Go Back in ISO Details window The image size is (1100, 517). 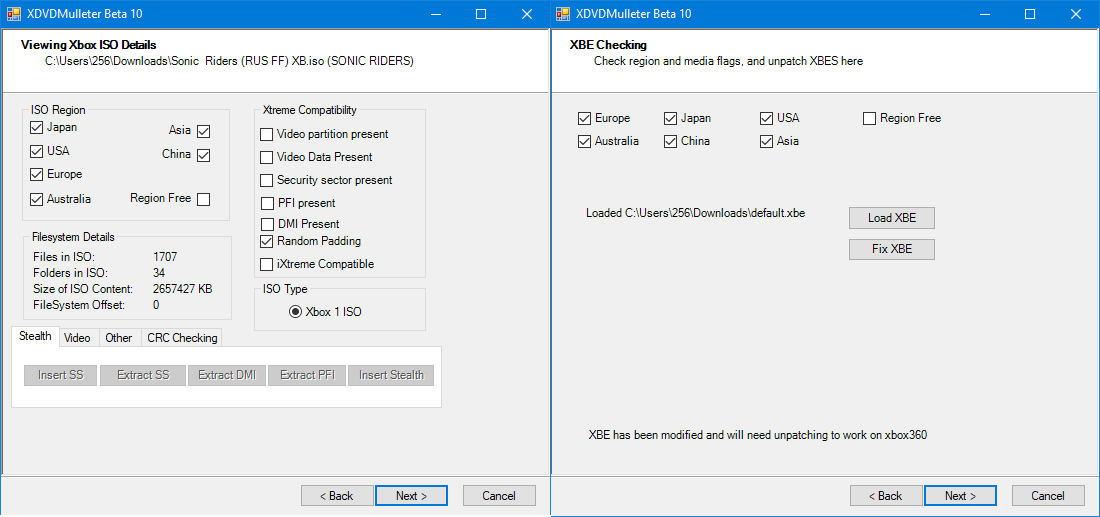(x=337, y=496)
